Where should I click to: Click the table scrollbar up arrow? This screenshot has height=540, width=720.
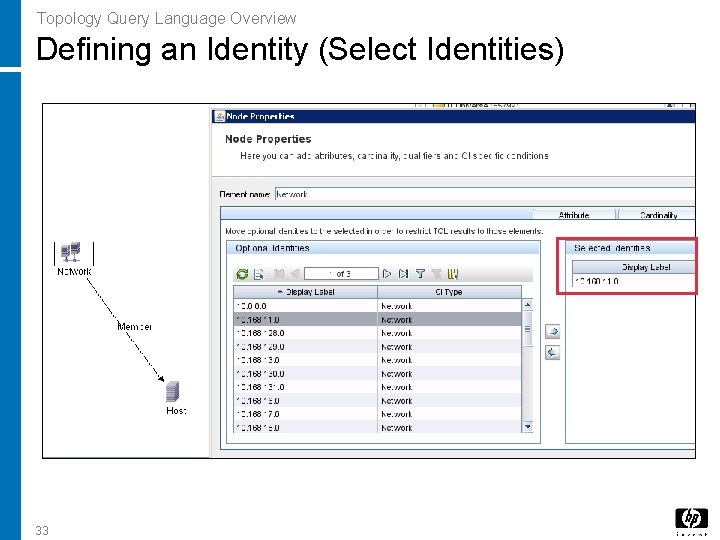528,304
